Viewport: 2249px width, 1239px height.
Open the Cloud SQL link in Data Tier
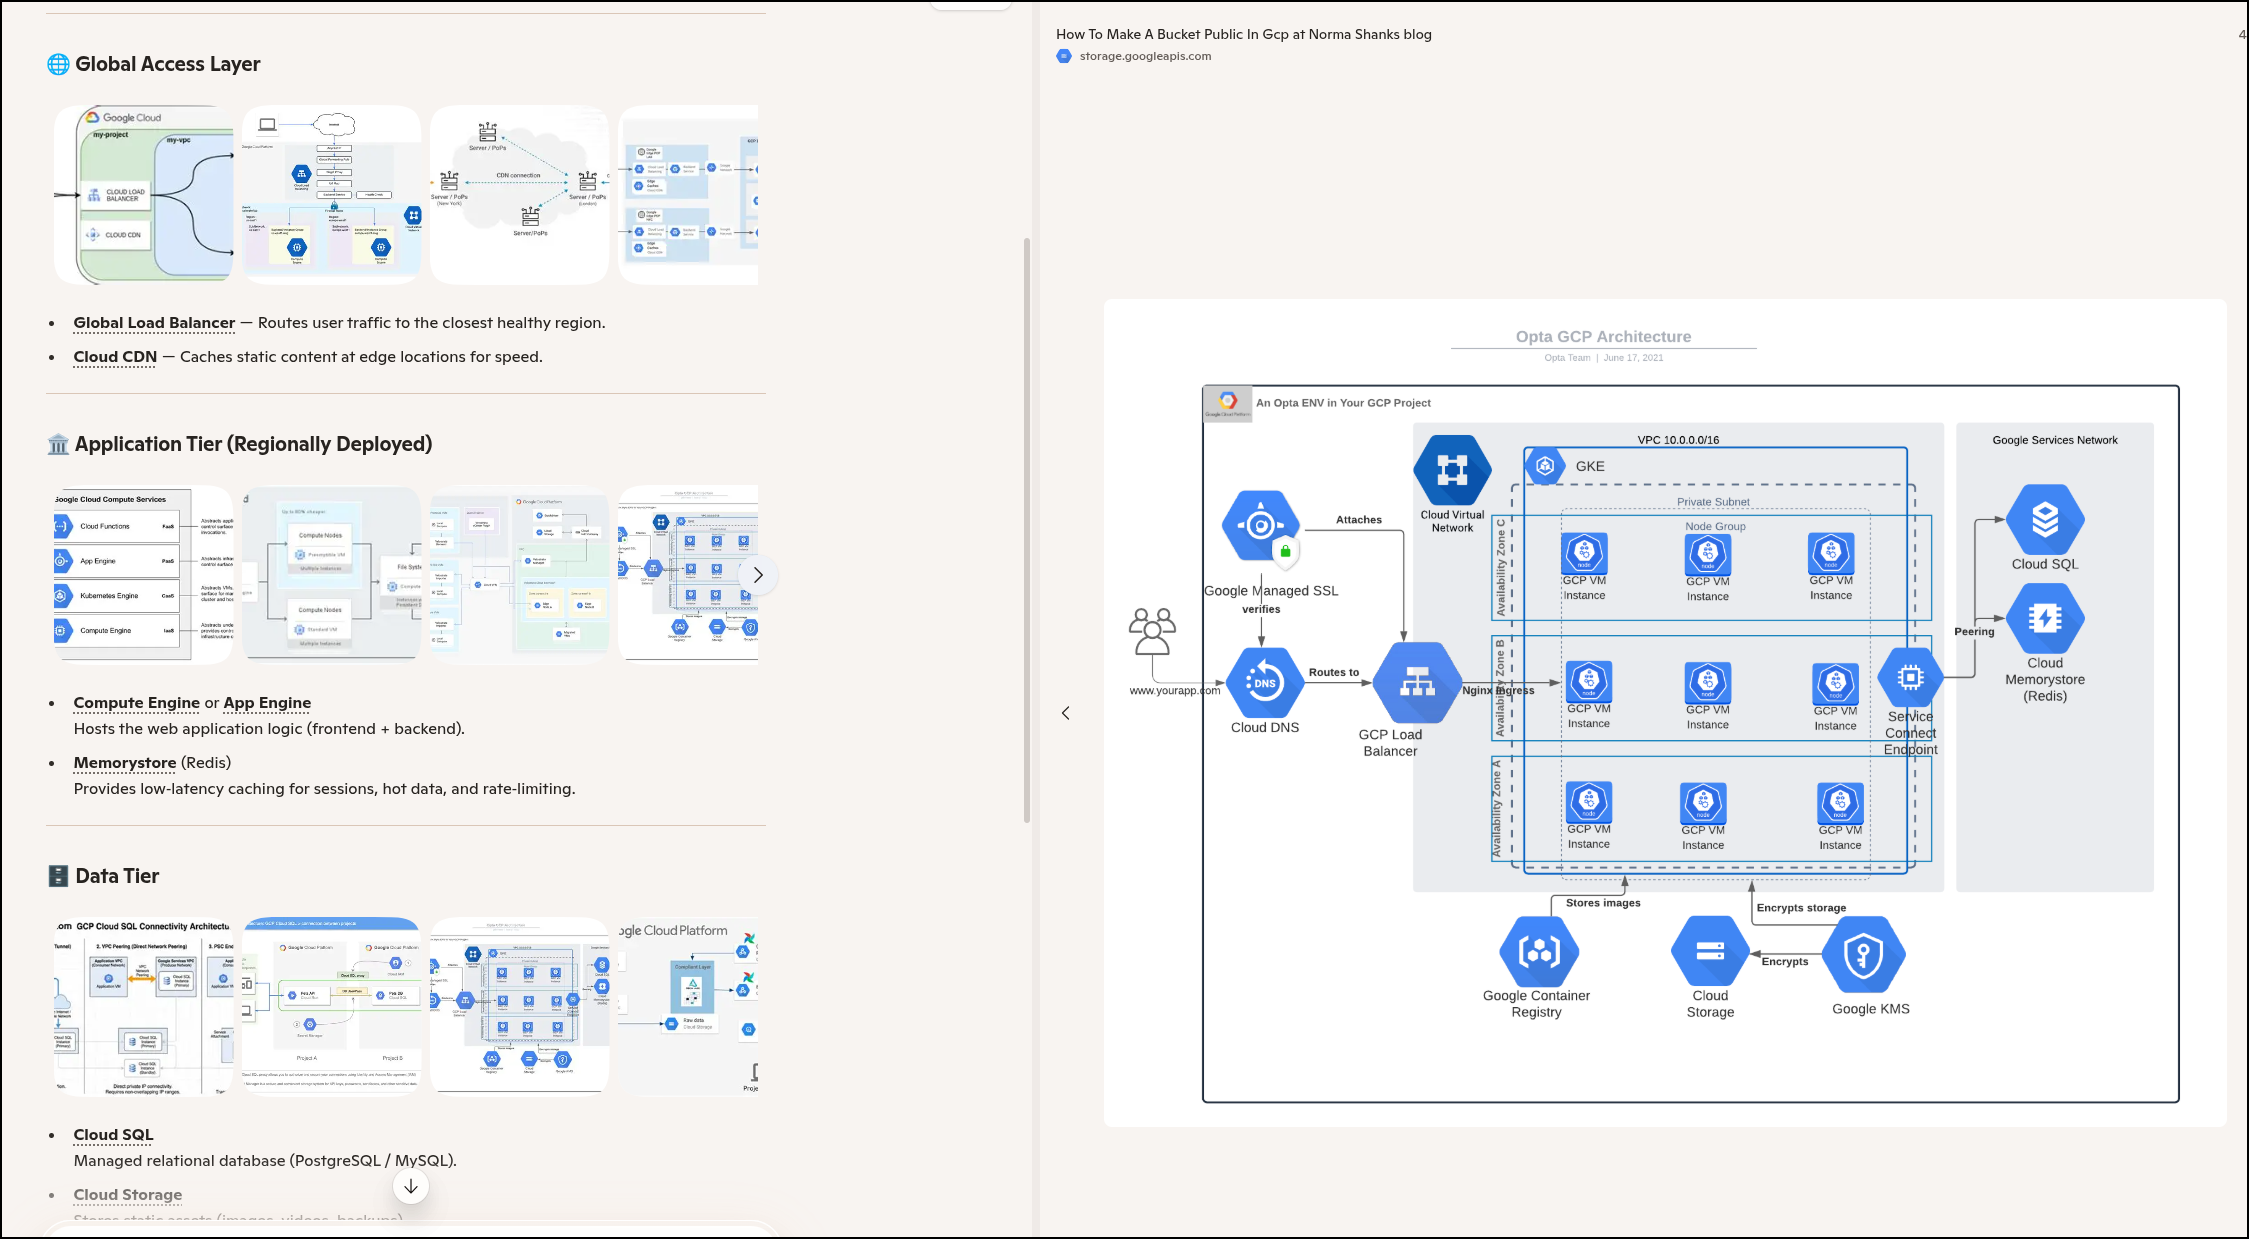pos(113,1135)
